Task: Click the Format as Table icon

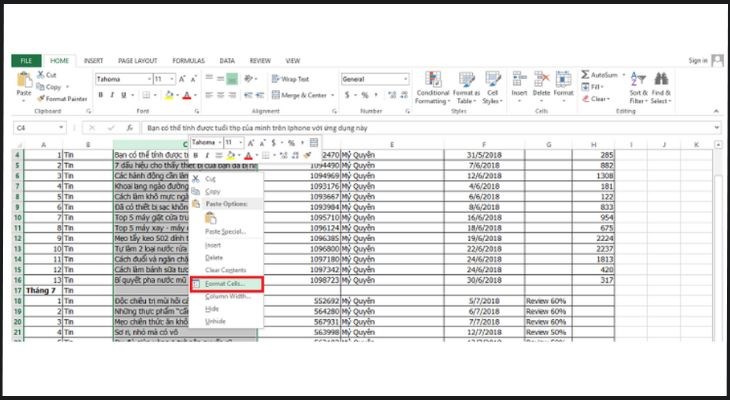Action: click(465, 87)
